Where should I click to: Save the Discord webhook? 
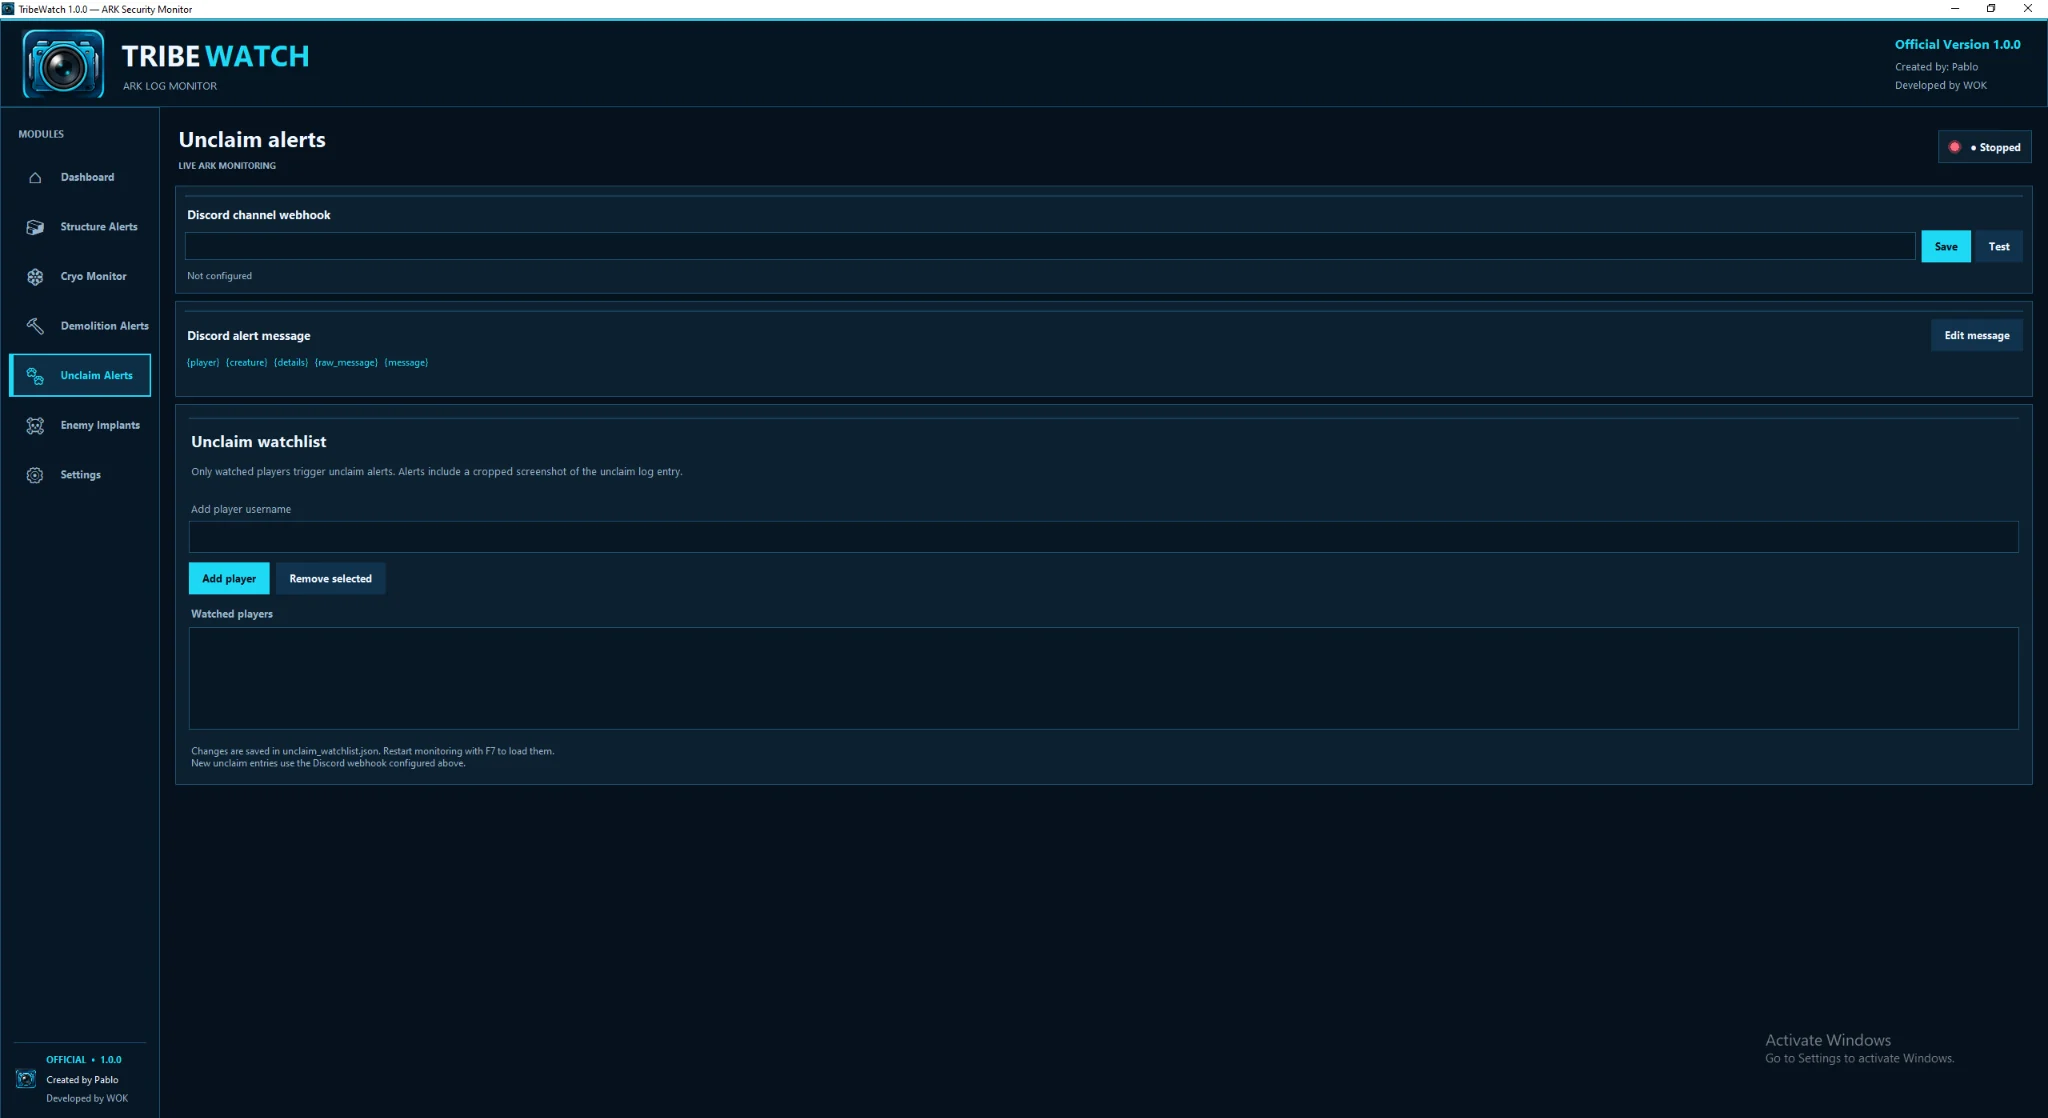click(x=1945, y=247)
